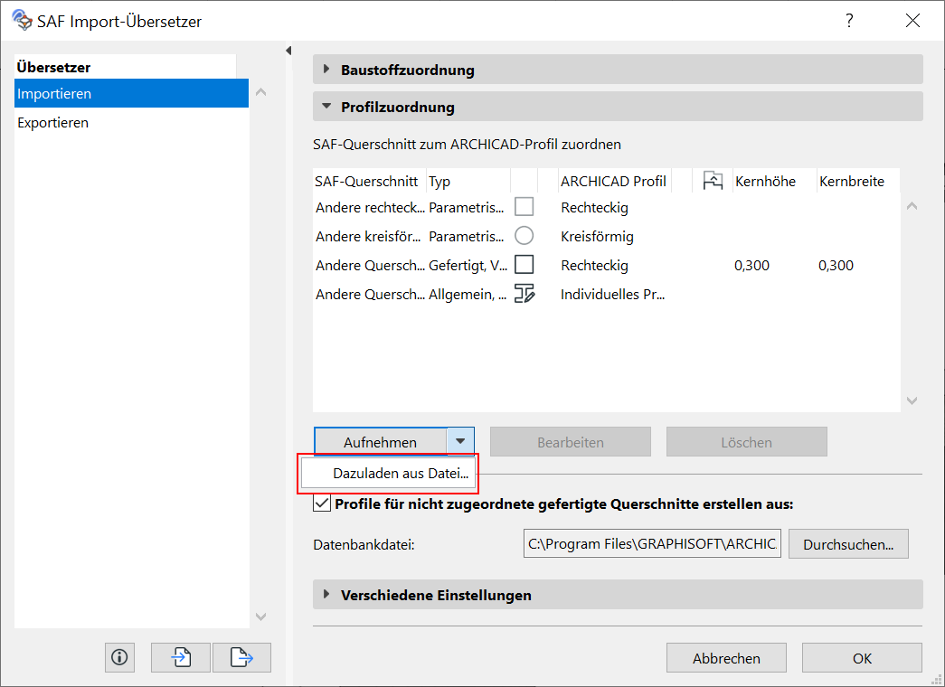Screen dimensions: 945x687
Task: Click the Kreisförmig profile cell
Action: [597, 236]
